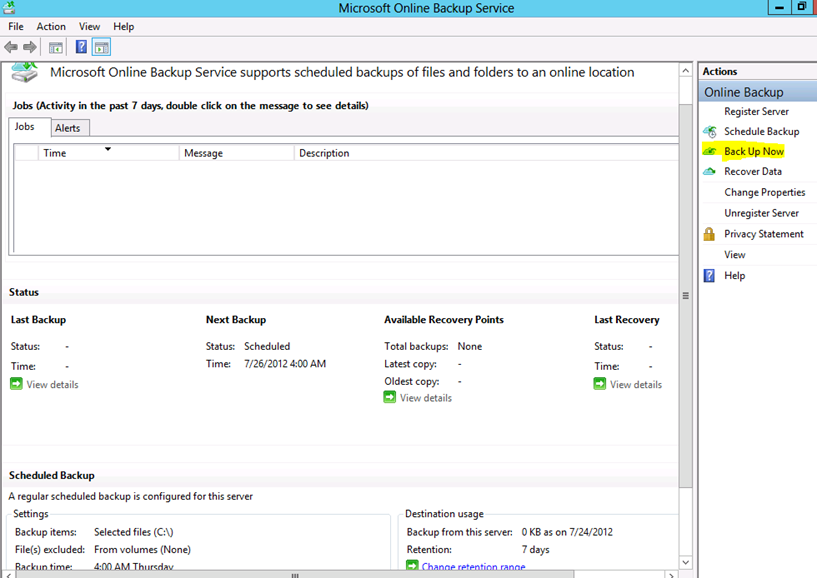Click the green arrow under Last Backup
Image resolution: width=817 pixels, height=578 pixels.
pos(16,384)
